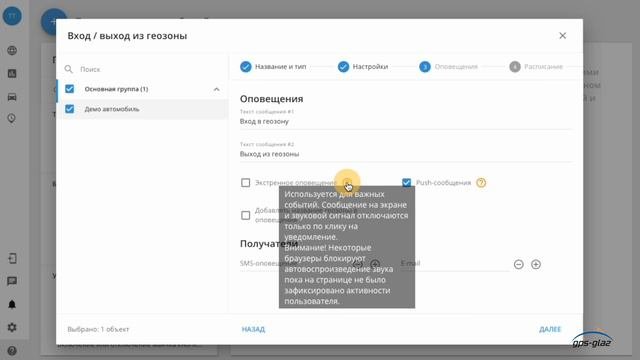Click the E-mail recipient field
Screen dimensions: 640x360
coord(455,263)
